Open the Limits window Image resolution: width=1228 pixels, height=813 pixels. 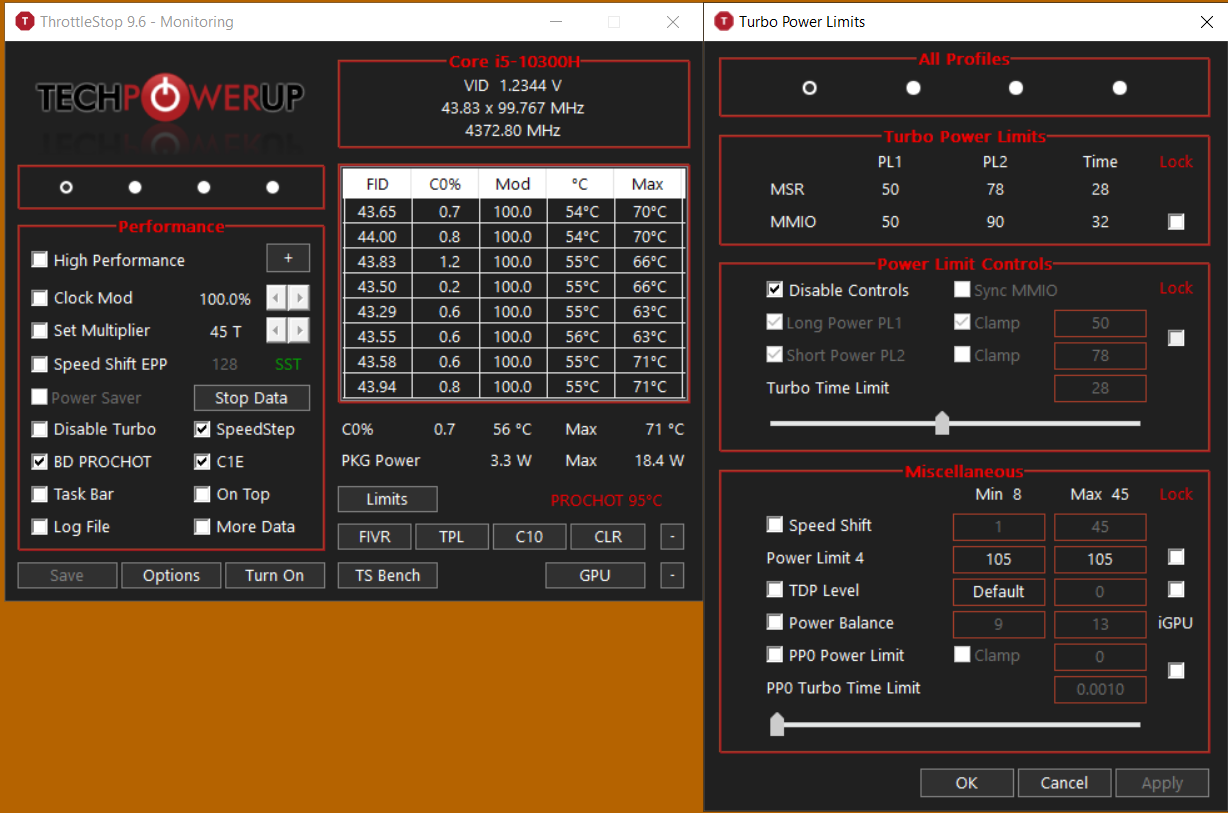click(387, 499)
